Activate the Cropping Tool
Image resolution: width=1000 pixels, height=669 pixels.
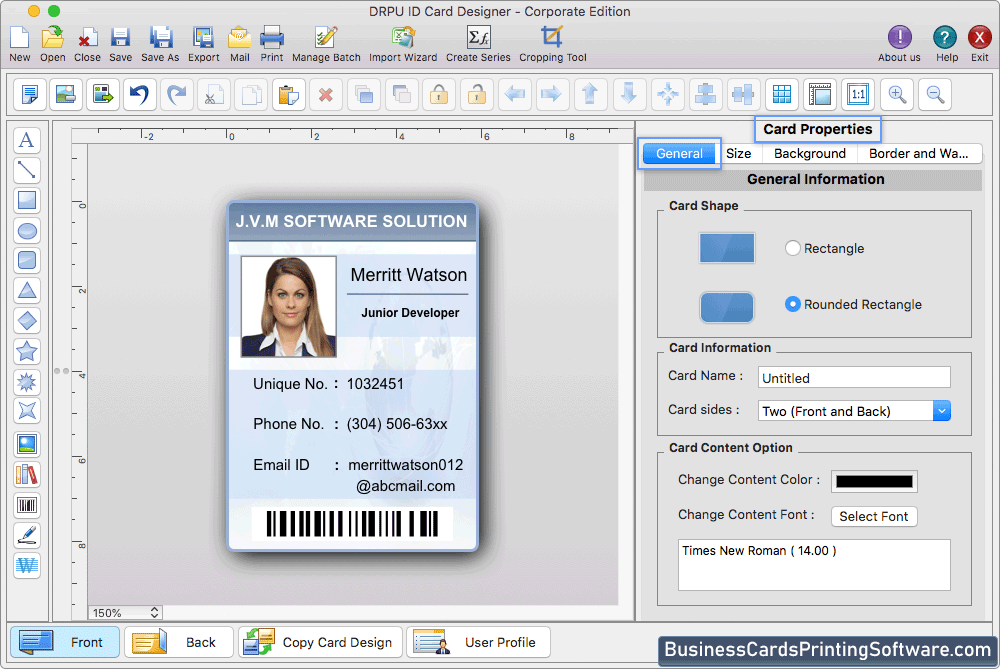pyautogui.click(x=552, y=44)
